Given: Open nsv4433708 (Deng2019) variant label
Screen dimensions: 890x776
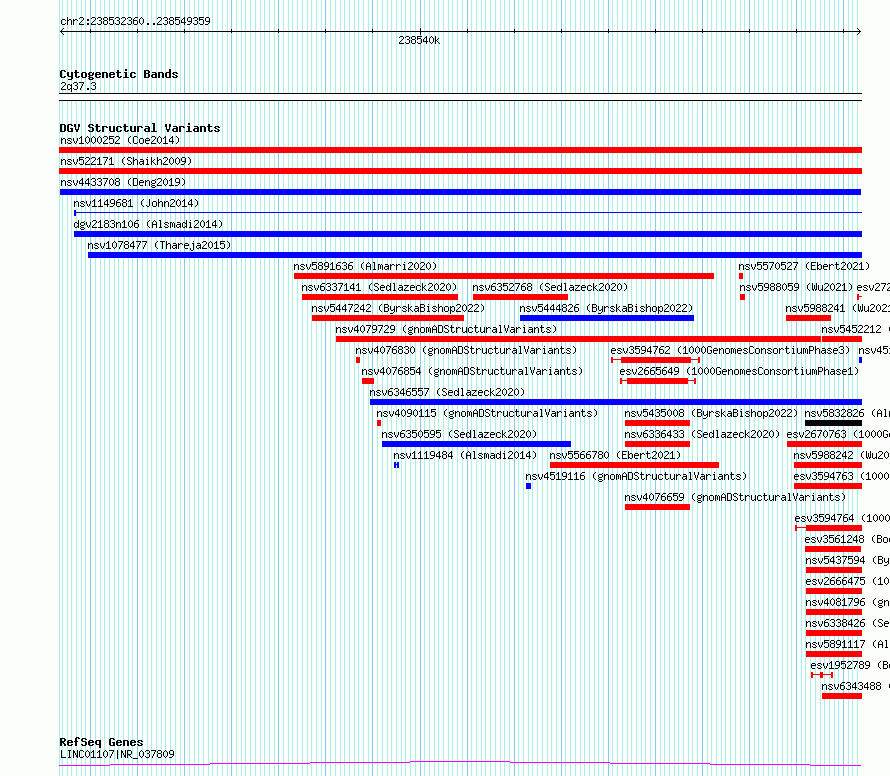Looking at the screenshot, I should [123, 182].
